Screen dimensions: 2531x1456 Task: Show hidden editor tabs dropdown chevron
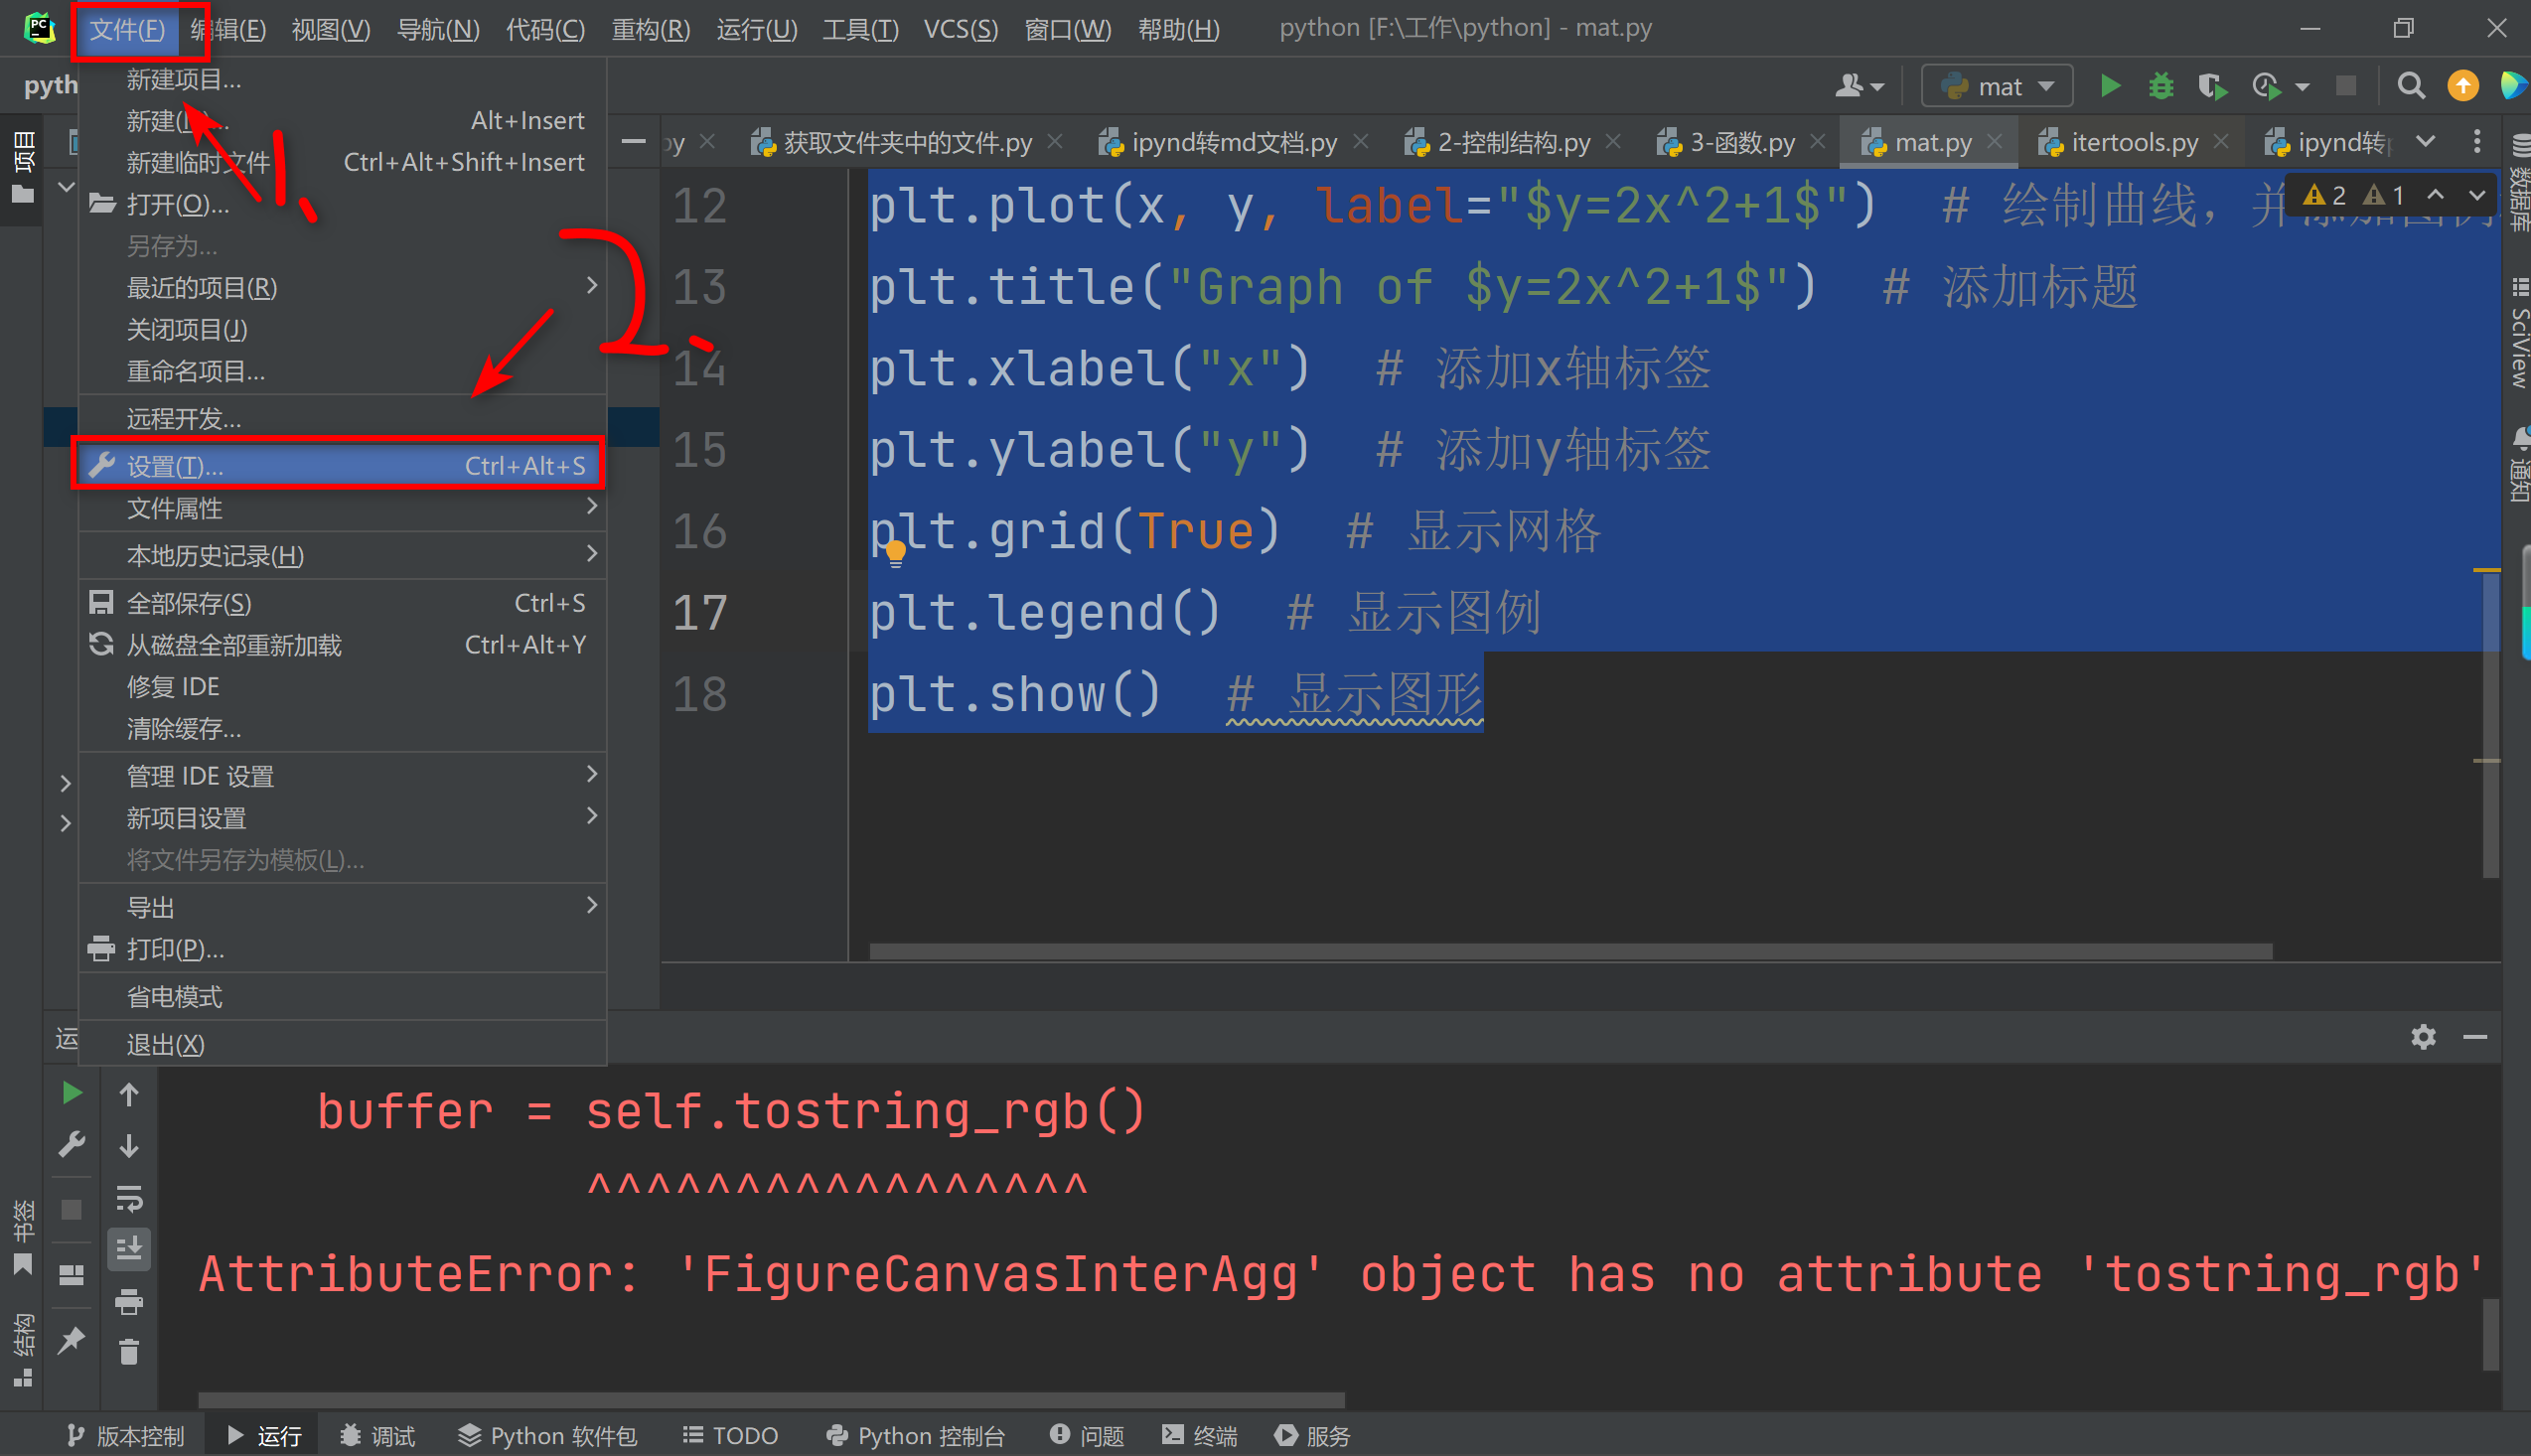tap(2425, 142)
